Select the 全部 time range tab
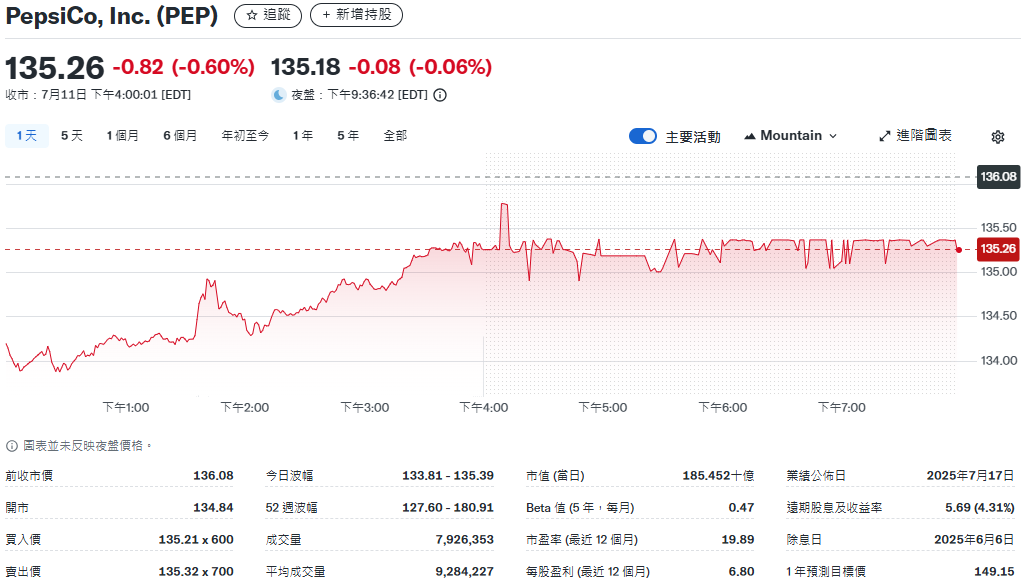 395,135
